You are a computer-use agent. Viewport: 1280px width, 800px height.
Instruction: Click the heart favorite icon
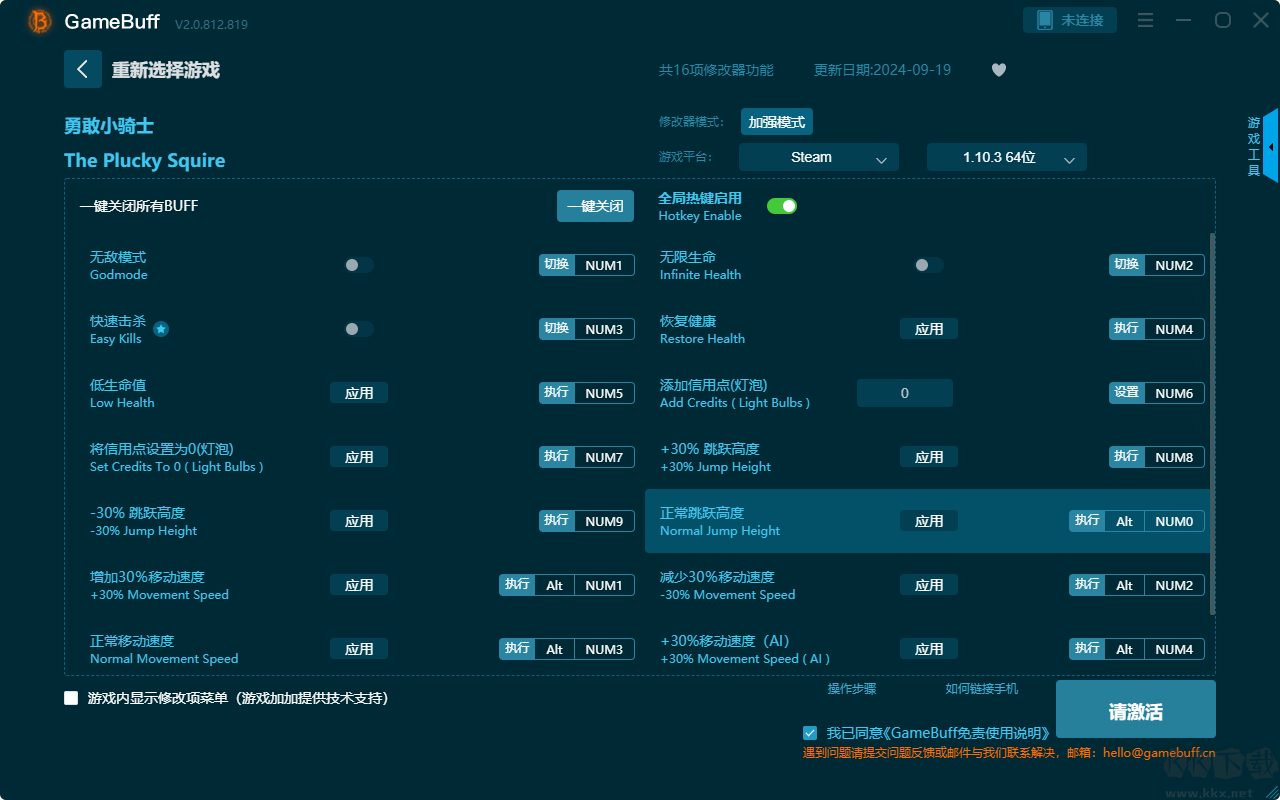pyautogui.click(x=999, y=70)
